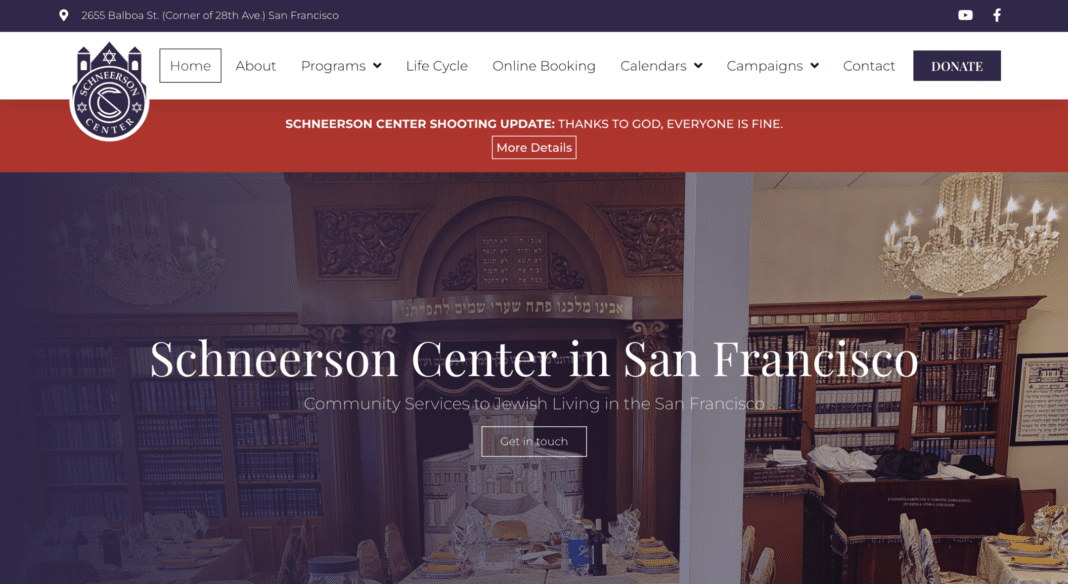Screen dimensions: 1068x584
Task: Expand the Programs dropdown arrow
Action: tap(377, 66)
